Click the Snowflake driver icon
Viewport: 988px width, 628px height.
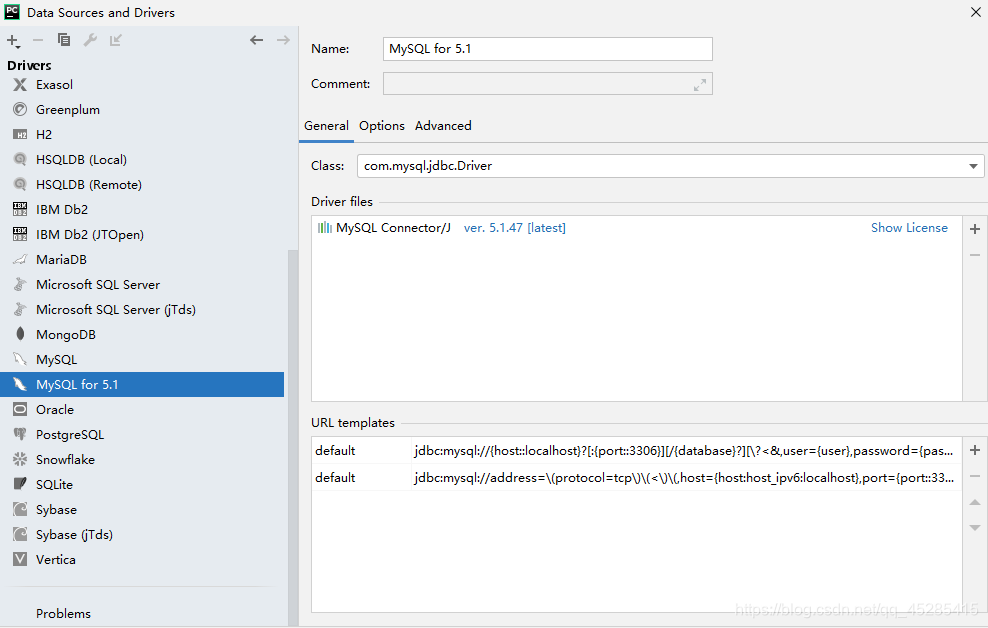[x=20, y=459]
